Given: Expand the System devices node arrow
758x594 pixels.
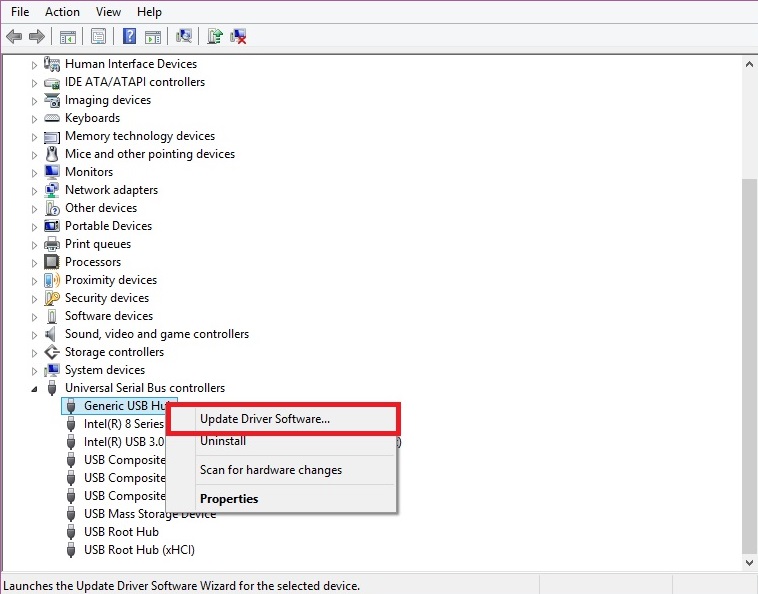Looking at the screenshot, I should [x=34, y=370].
